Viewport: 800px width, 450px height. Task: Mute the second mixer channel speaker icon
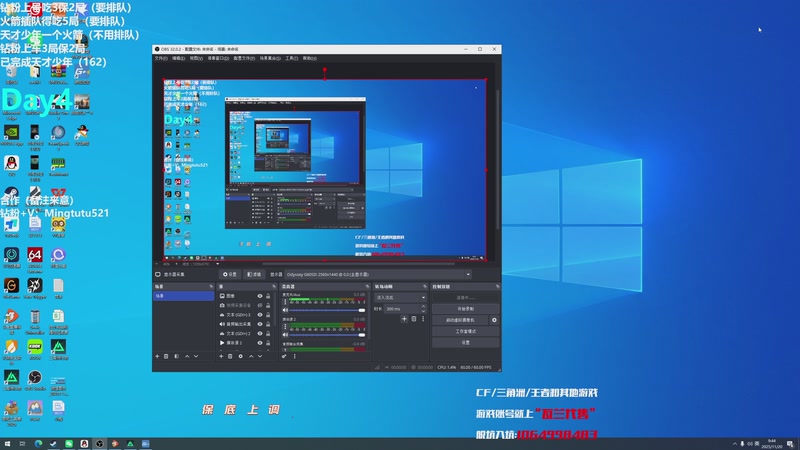285,335
